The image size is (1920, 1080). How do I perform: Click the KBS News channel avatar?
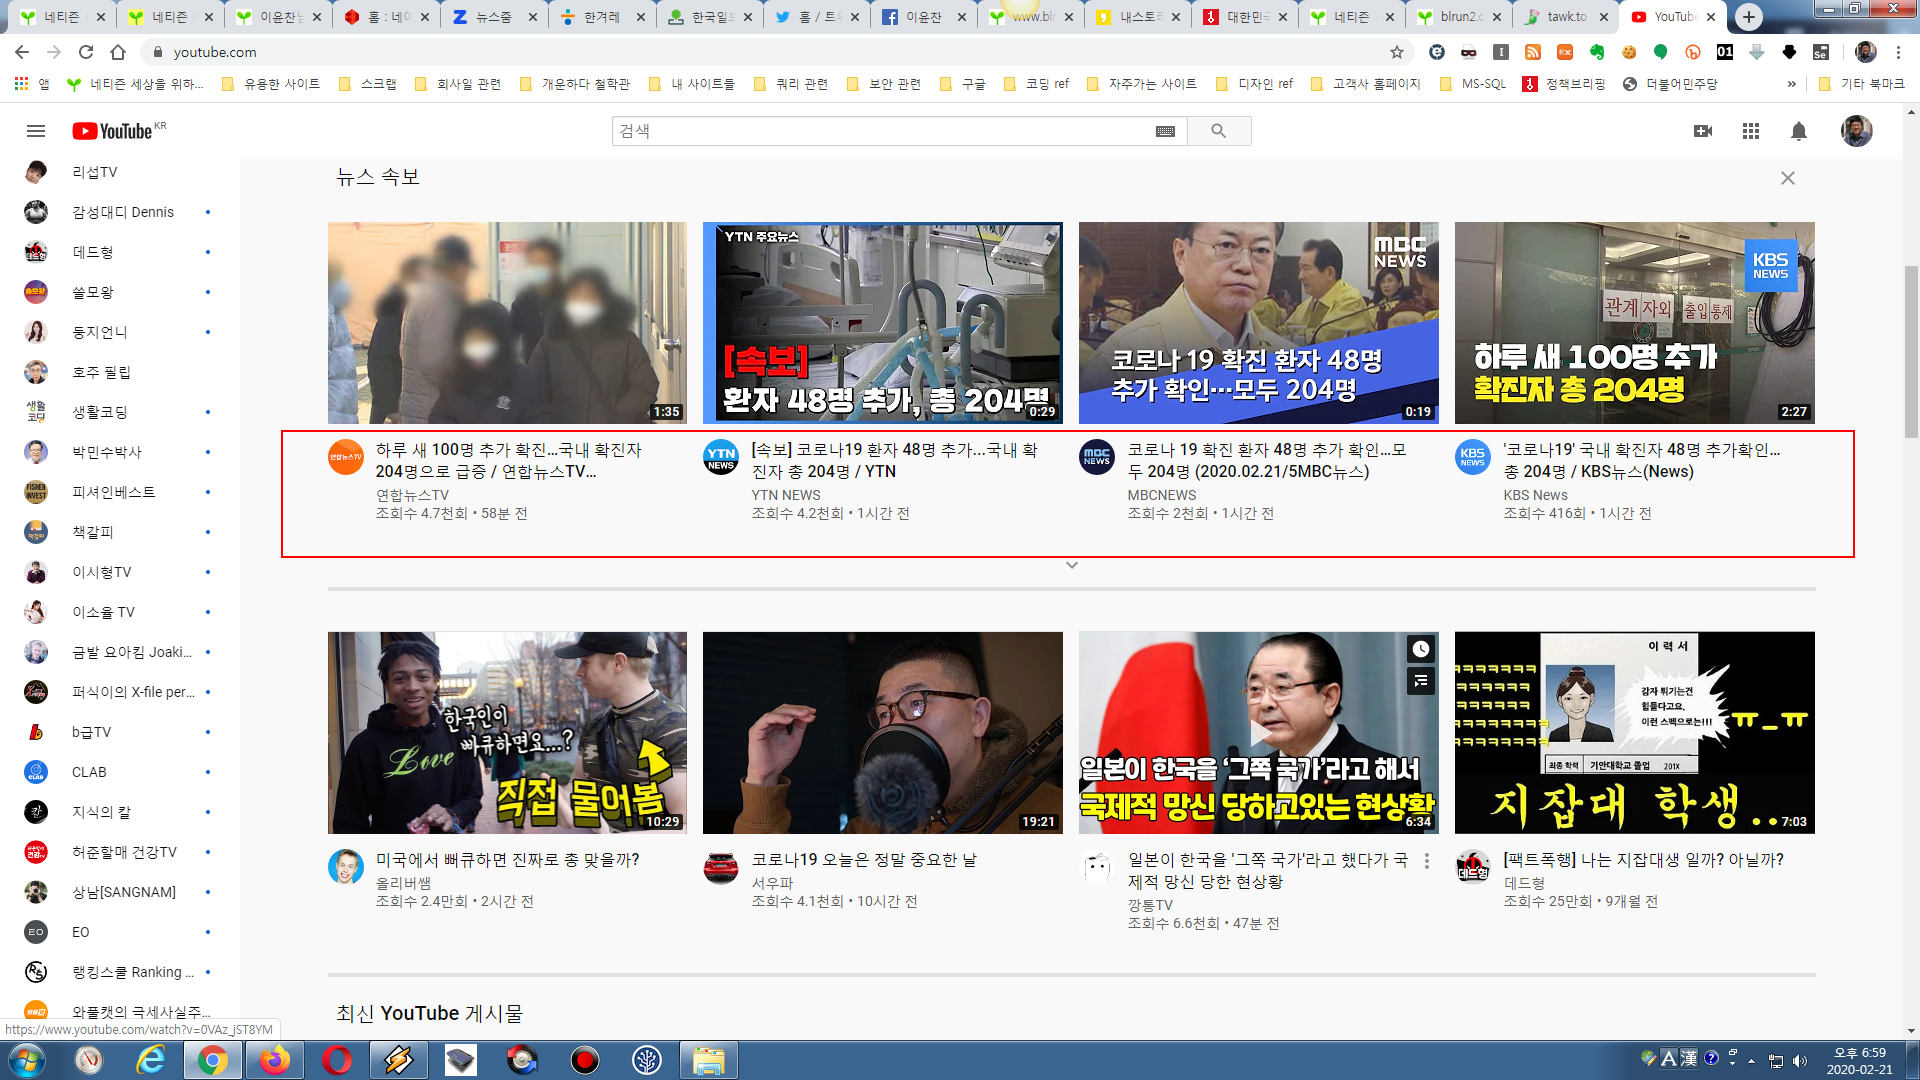[1473, 457]
